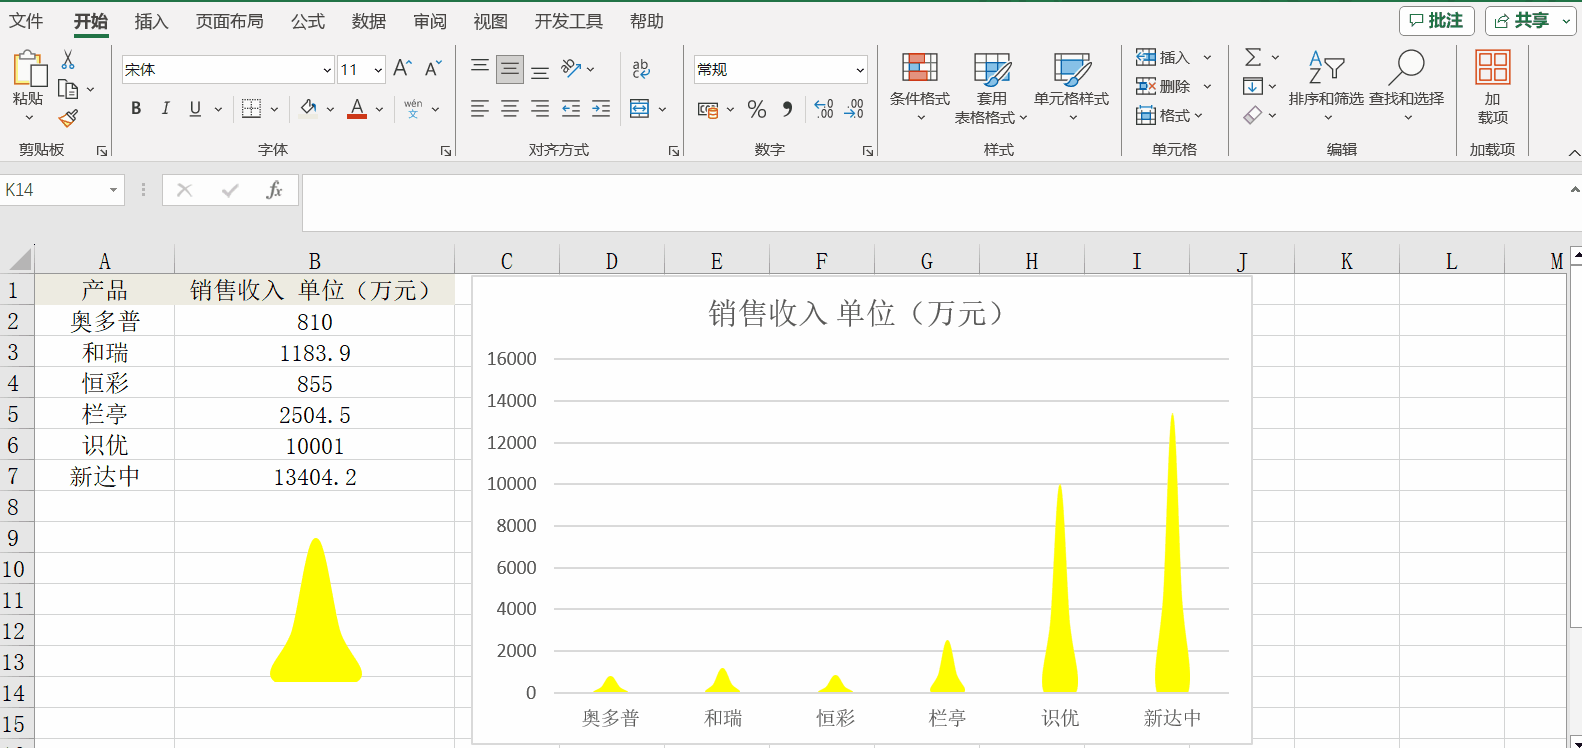The height and width of the screenshot is (748, 1582).
Task: Align text to top
Action: coord(480,68)
